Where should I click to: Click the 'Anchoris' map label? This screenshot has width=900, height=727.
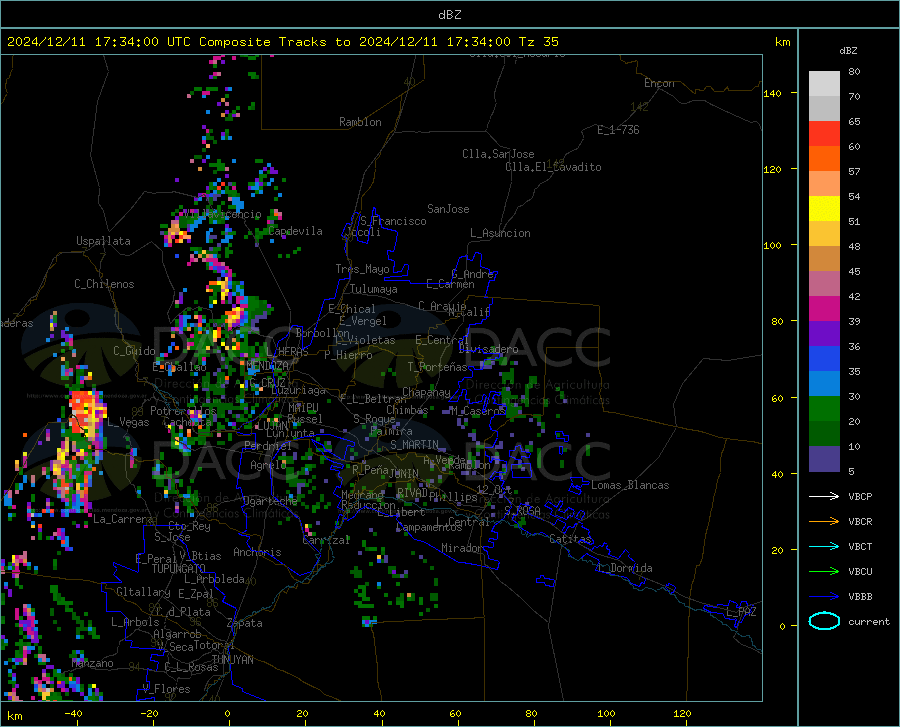[257, 552]
